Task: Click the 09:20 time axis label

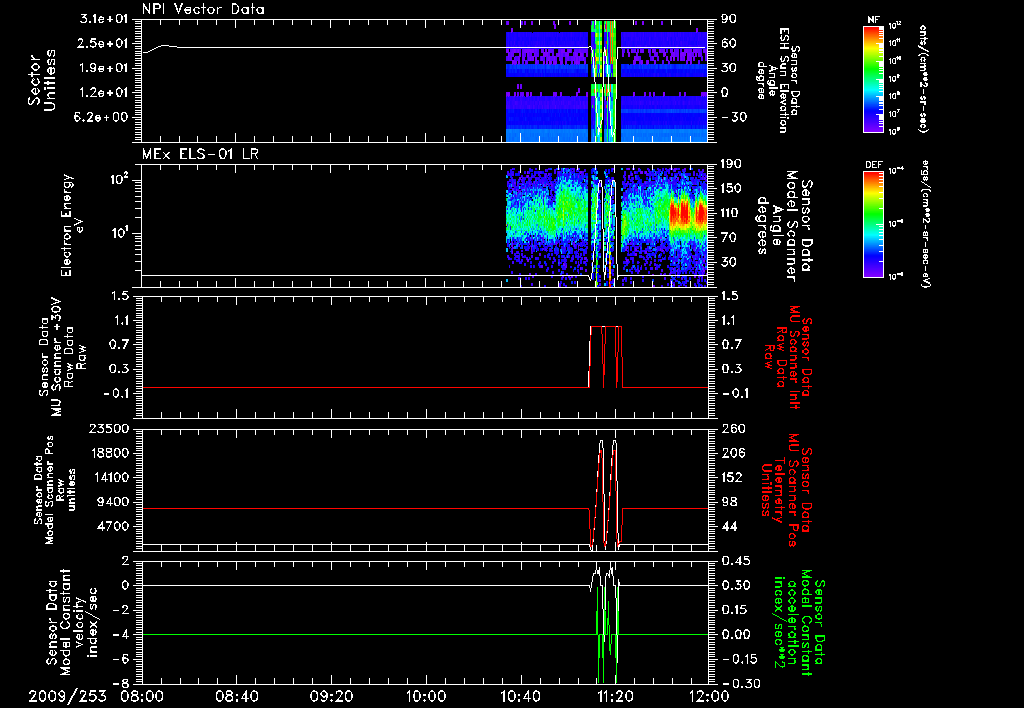Action: pyautogui.click(x=332, y=696)
